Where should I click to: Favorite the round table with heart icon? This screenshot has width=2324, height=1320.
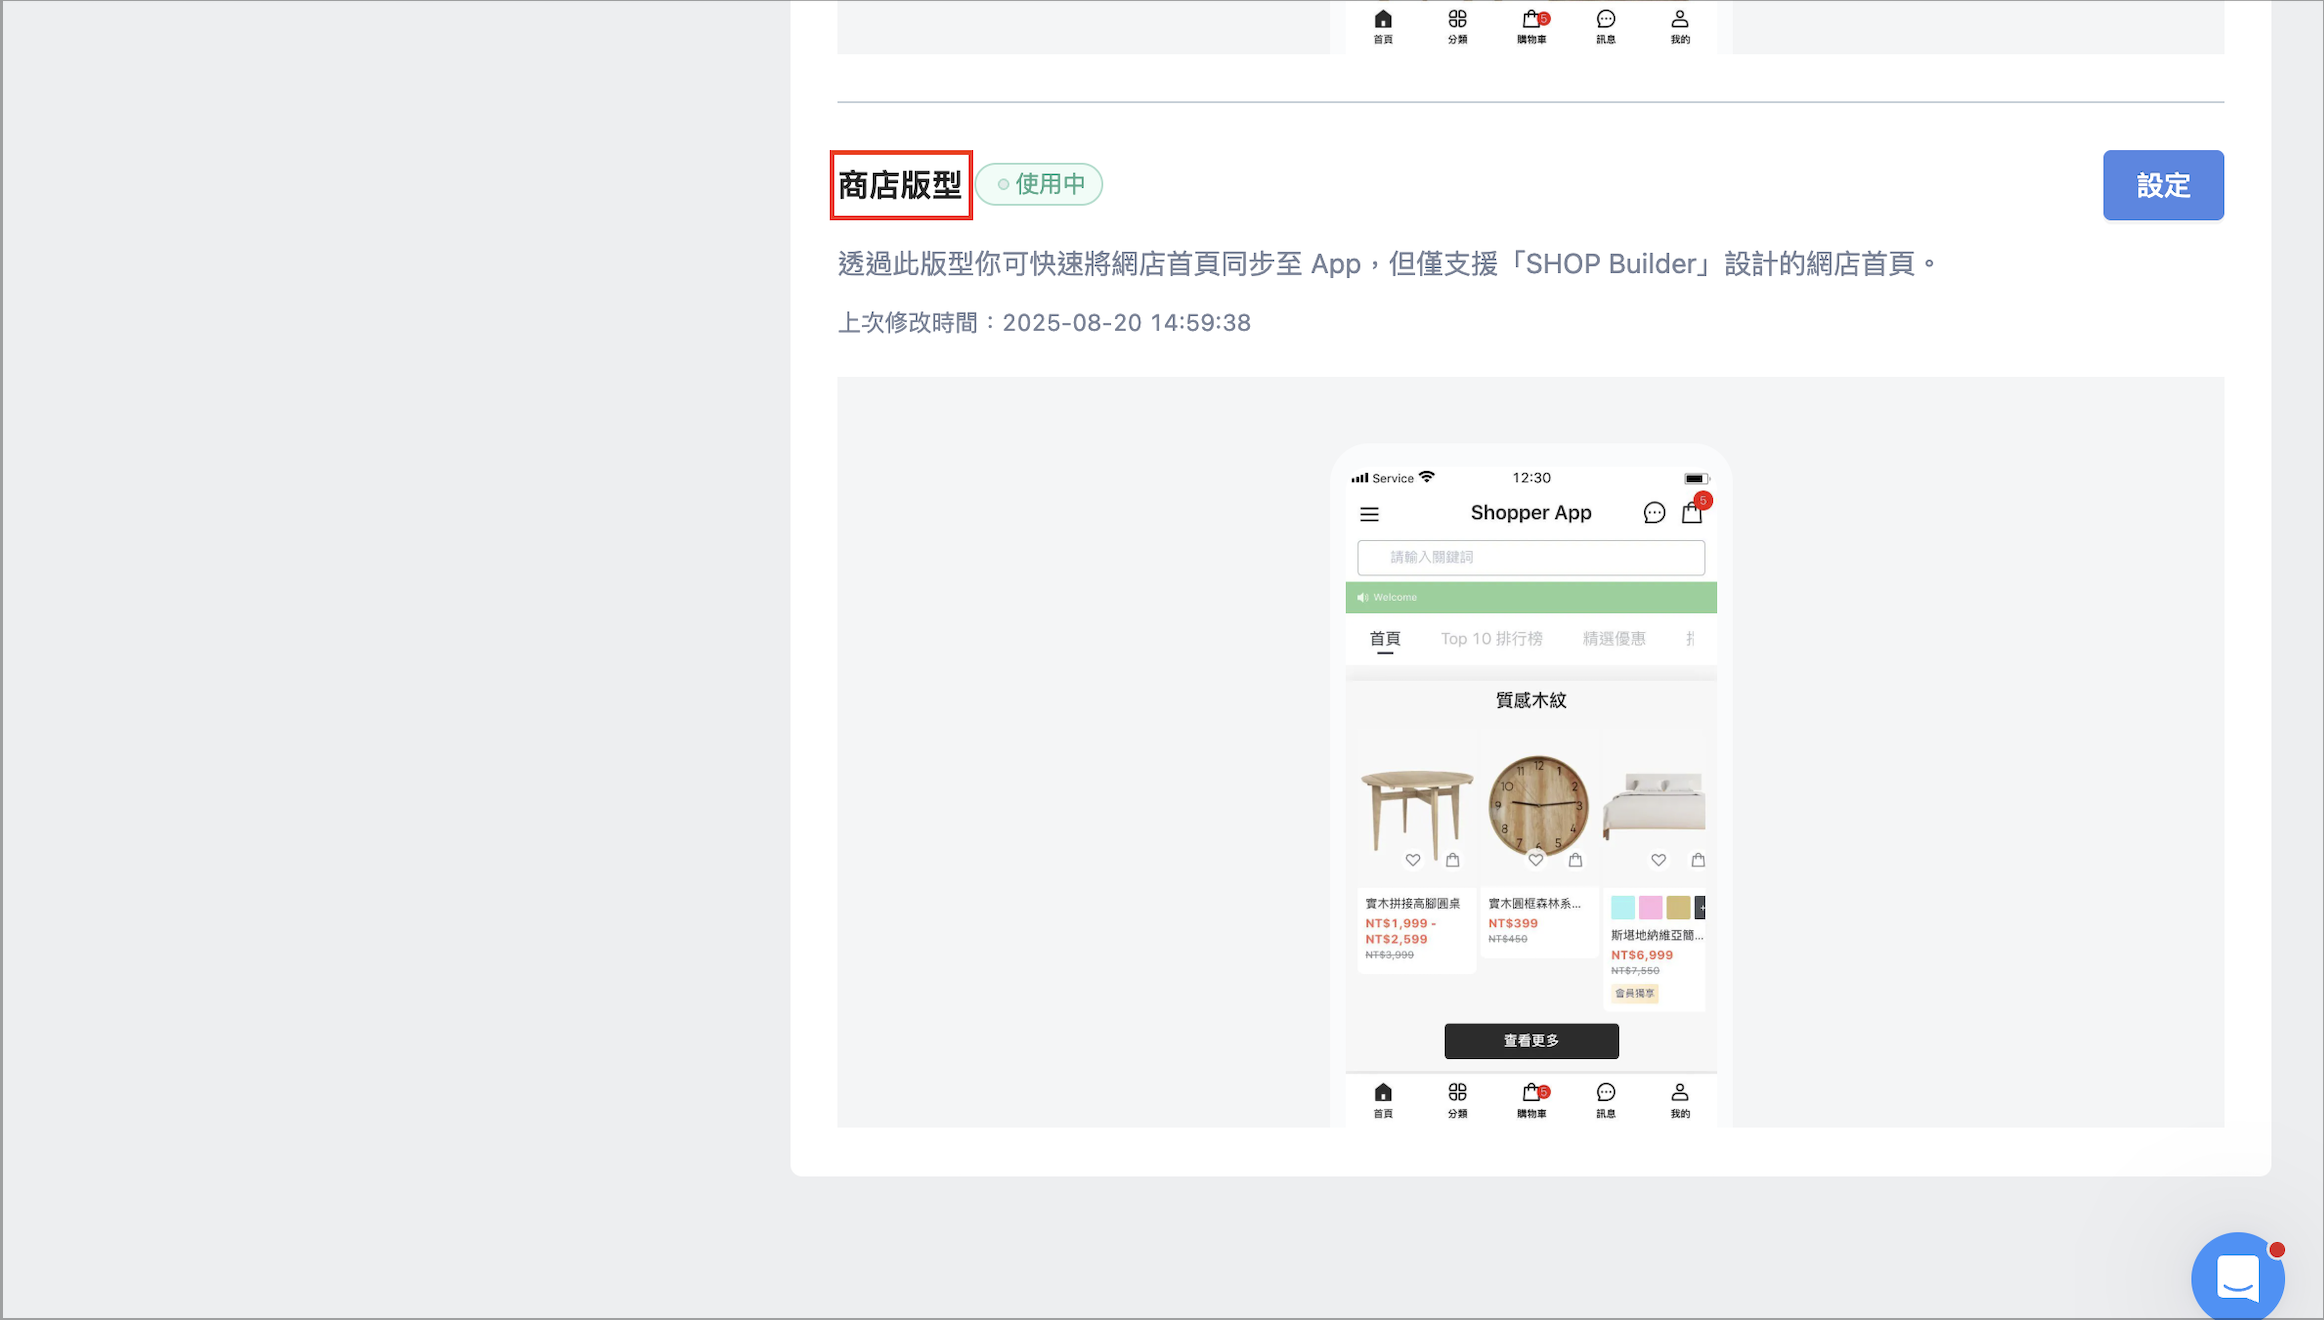point(1412,860)
